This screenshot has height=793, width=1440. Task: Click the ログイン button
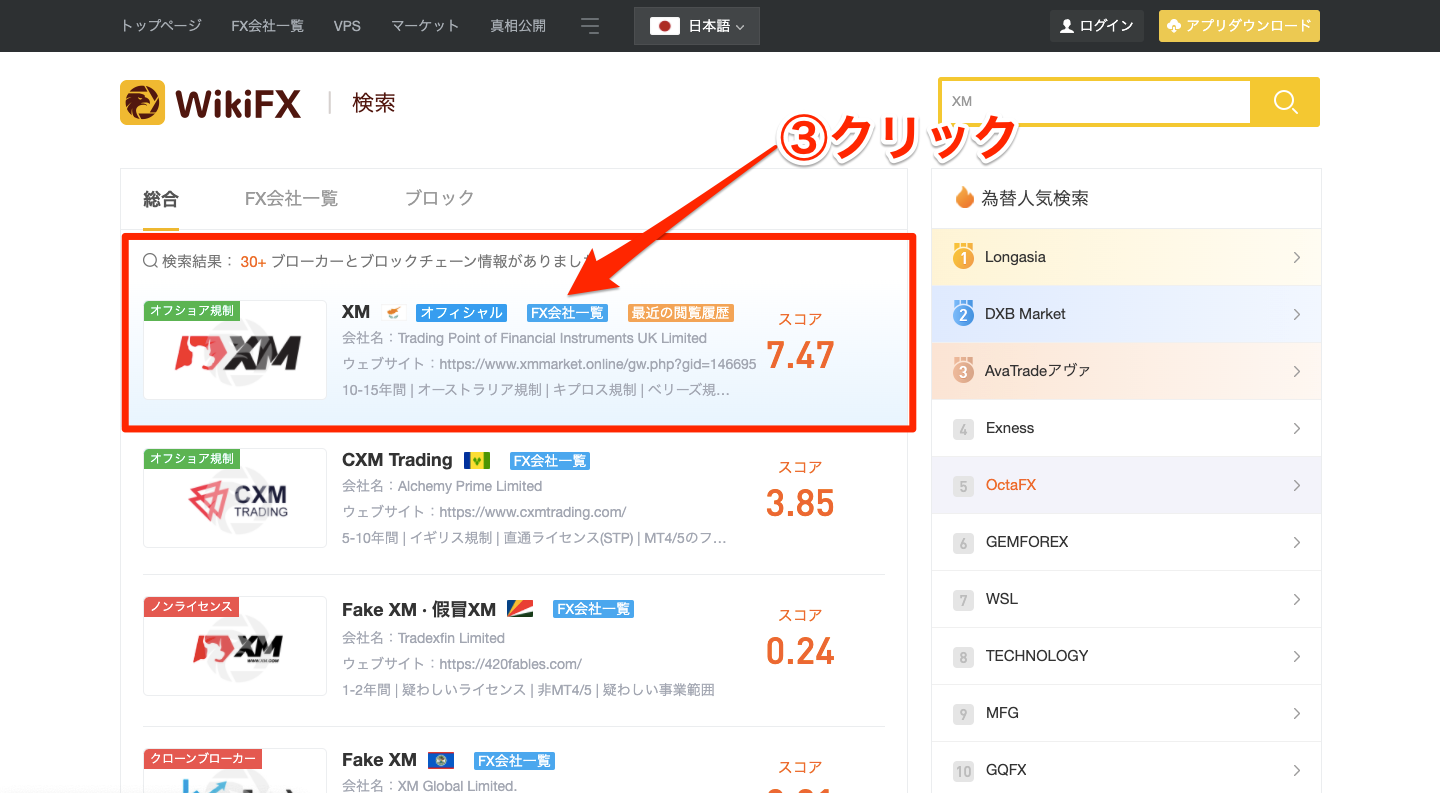1096,26
